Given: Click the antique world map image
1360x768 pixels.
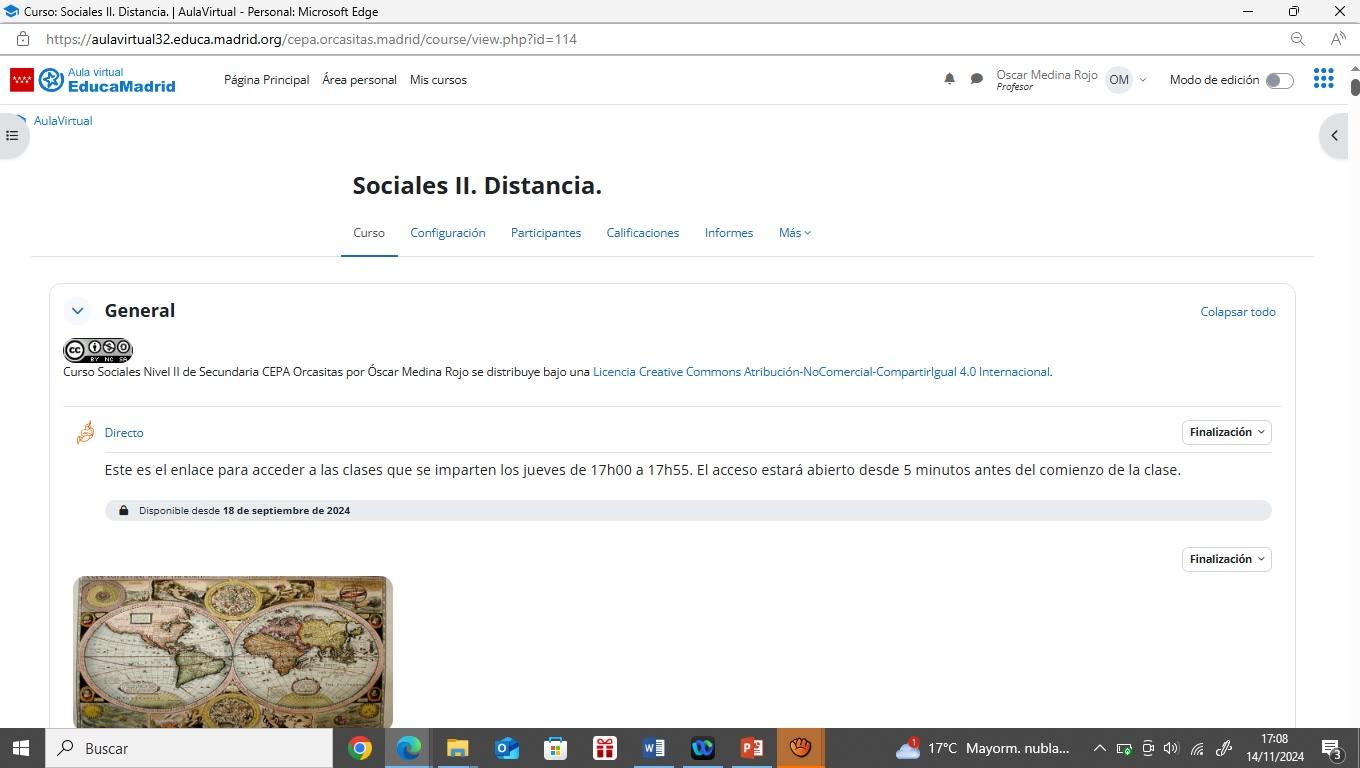Looking at the screenshot, I should click(233, 652).
